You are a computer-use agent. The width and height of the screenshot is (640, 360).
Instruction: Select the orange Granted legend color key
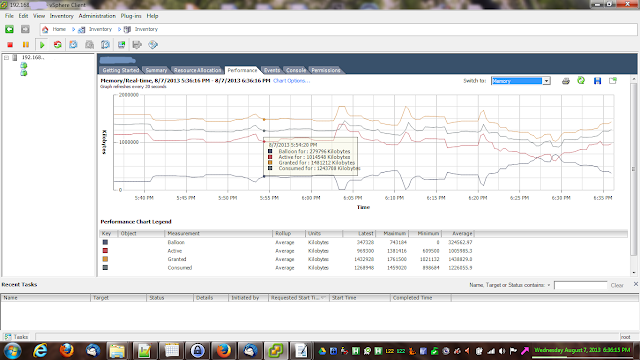pos(105,259)
